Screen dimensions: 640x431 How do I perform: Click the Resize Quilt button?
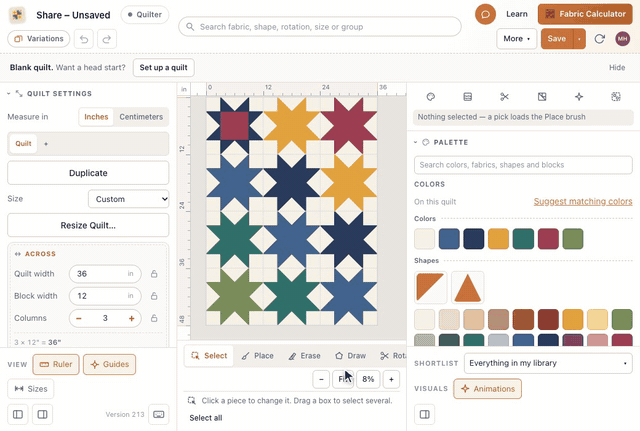click(x=88, y=225)
